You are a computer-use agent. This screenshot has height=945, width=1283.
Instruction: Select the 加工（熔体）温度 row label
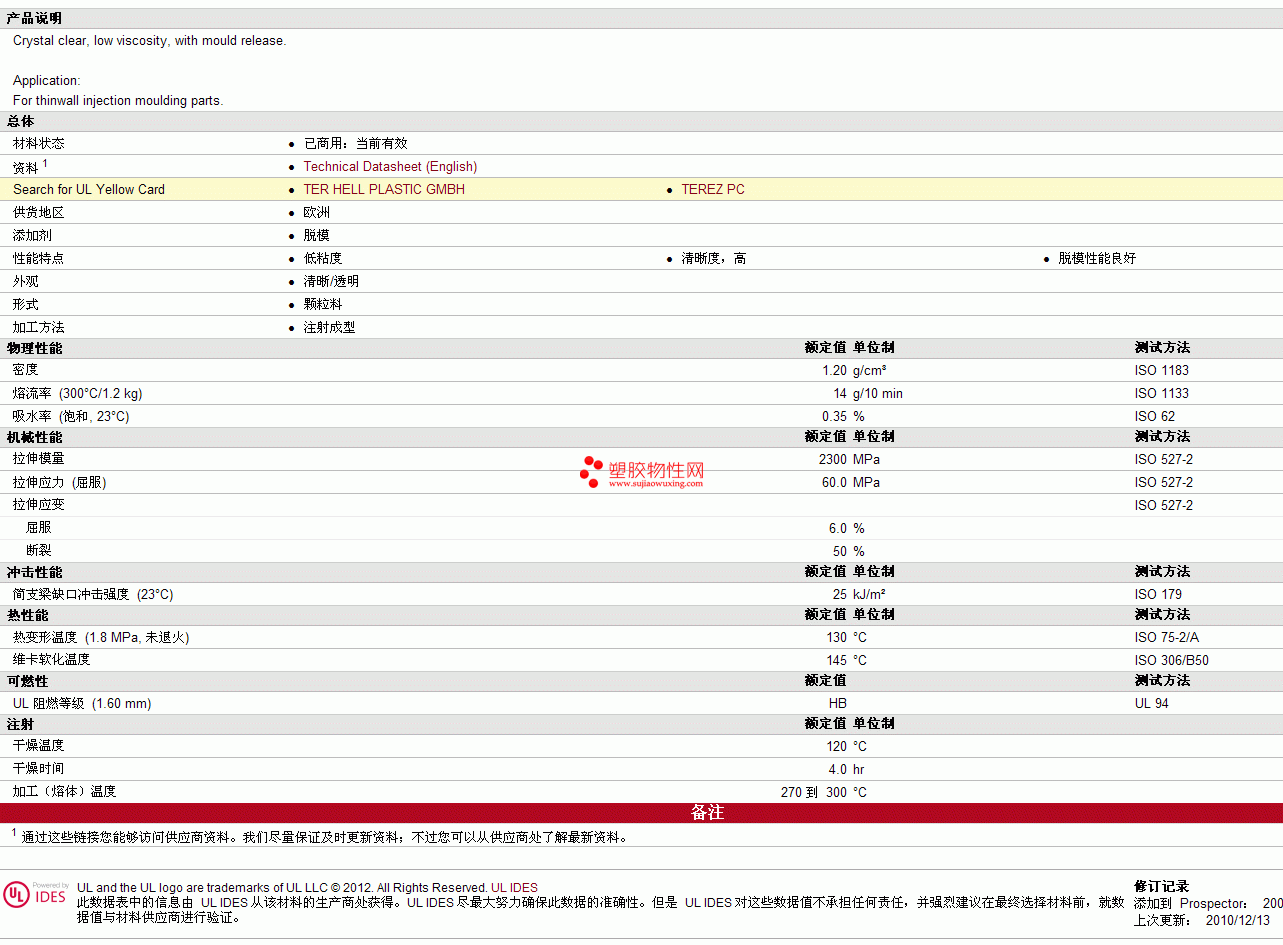coord(64,793)
